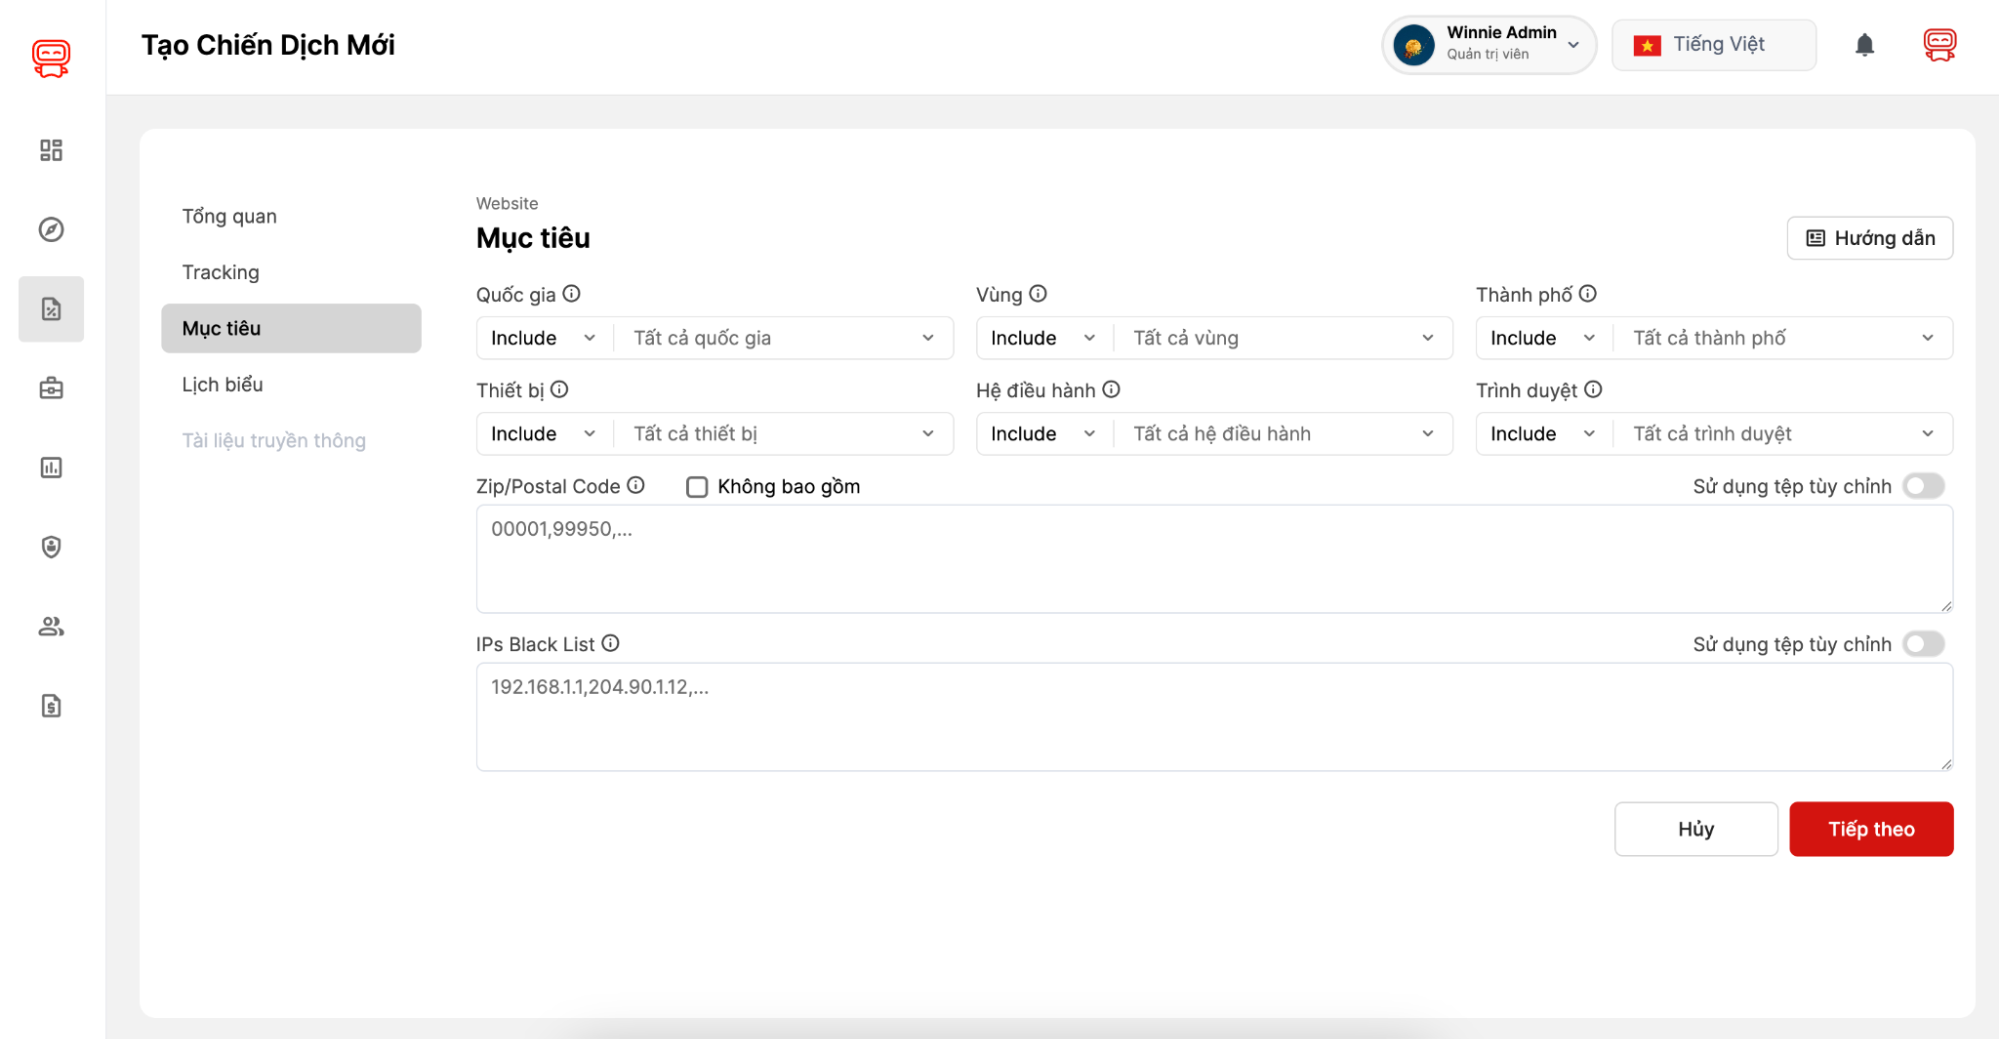
Task: Open the briefcase icon in sidebar
Action: click(x=51, y=388)
